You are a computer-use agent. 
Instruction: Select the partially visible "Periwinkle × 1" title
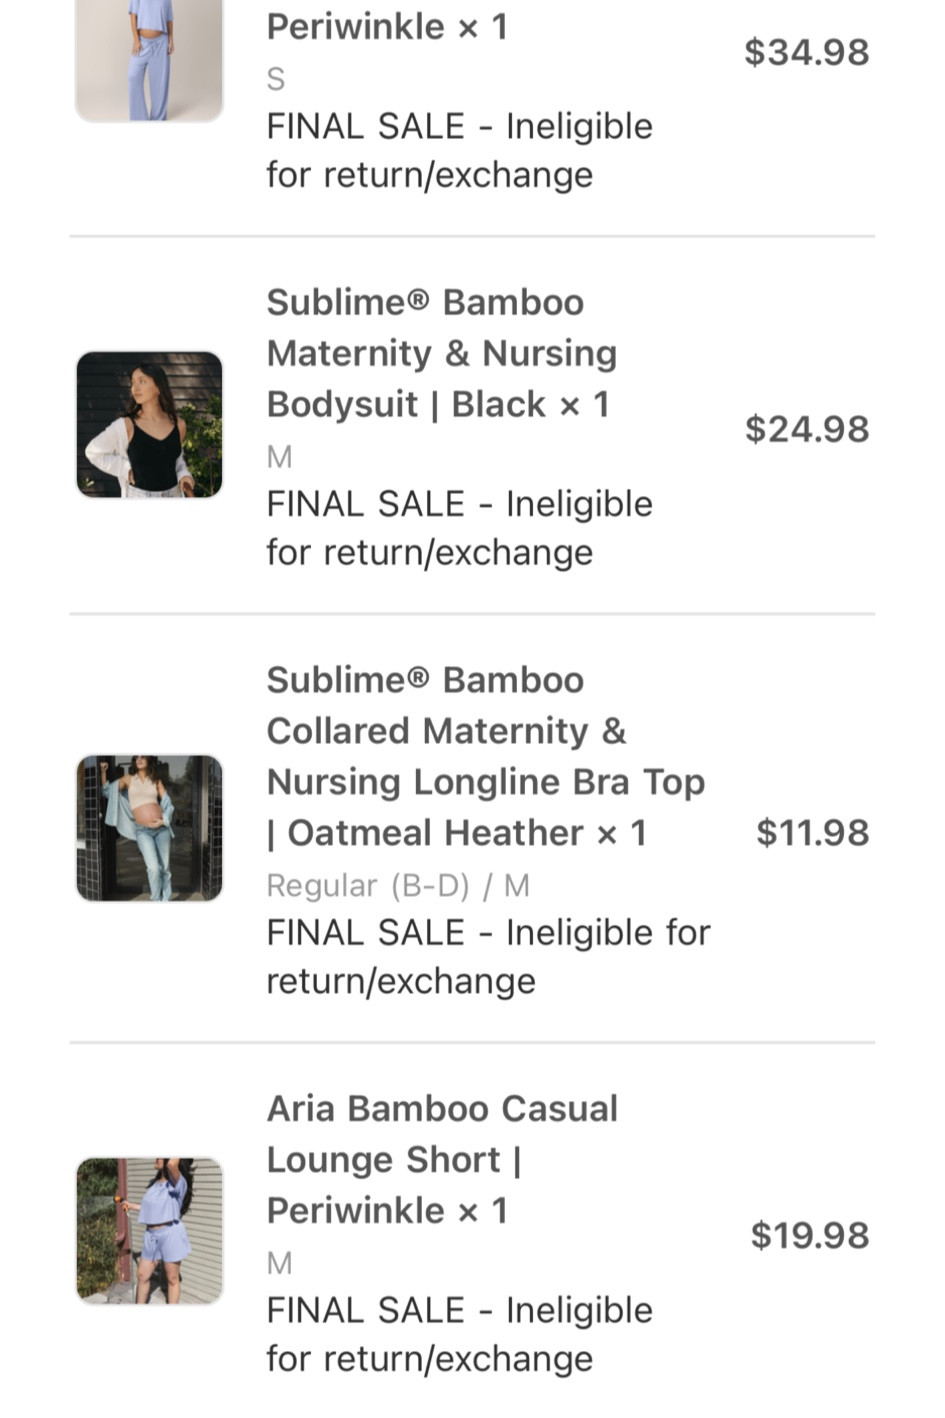pyautogui.click(x=387, y=27)
